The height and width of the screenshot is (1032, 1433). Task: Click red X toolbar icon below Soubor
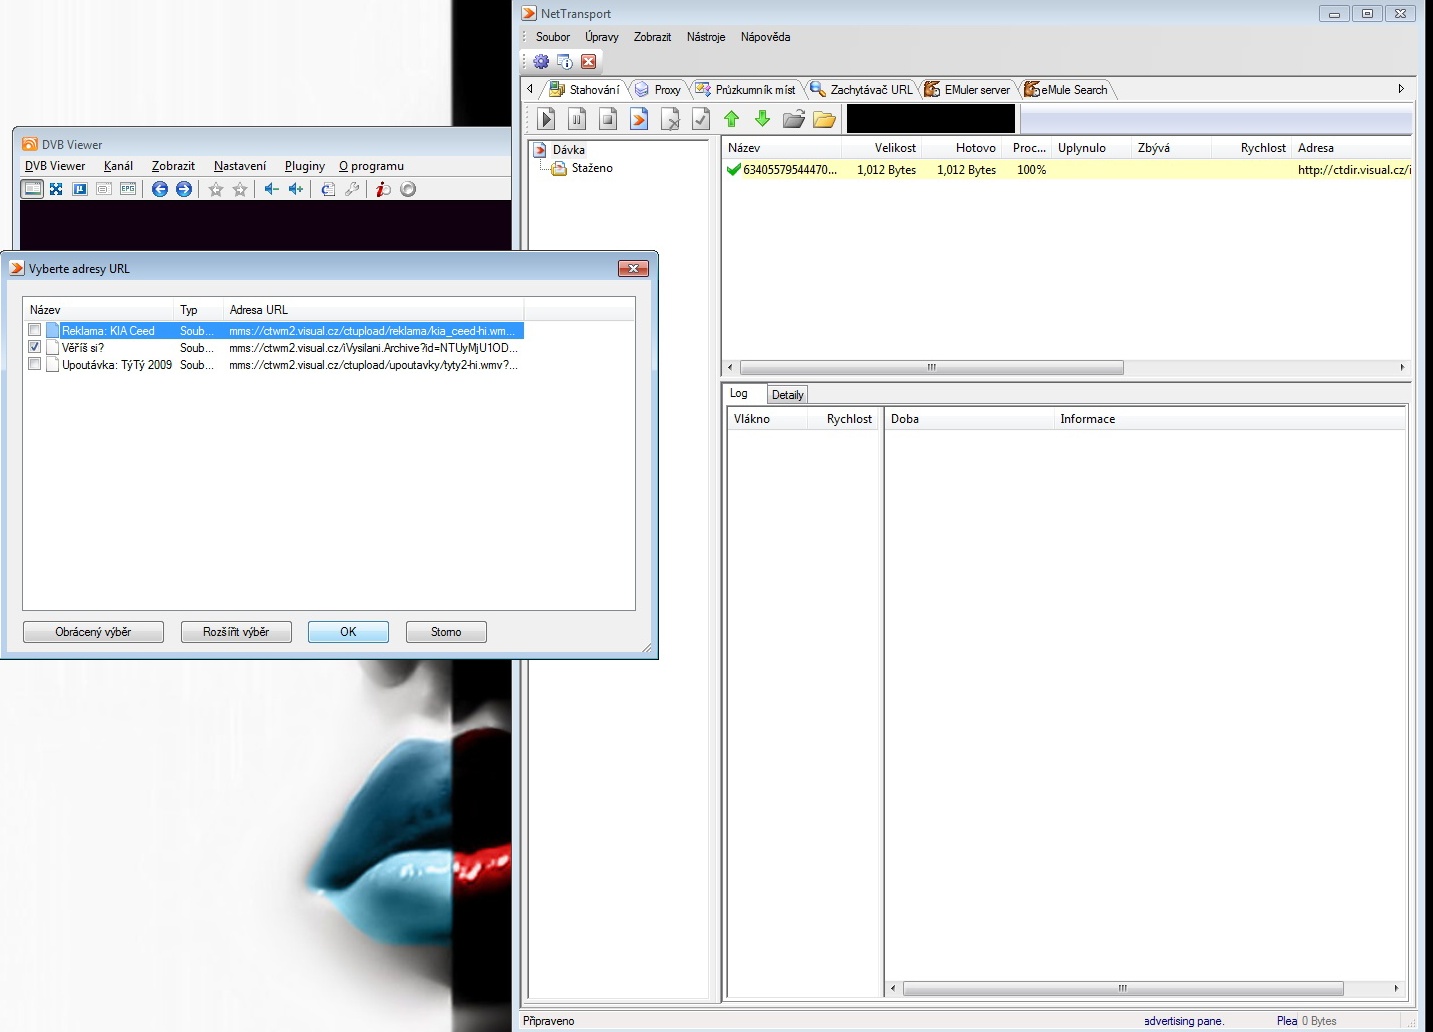[x=589, y=61]
